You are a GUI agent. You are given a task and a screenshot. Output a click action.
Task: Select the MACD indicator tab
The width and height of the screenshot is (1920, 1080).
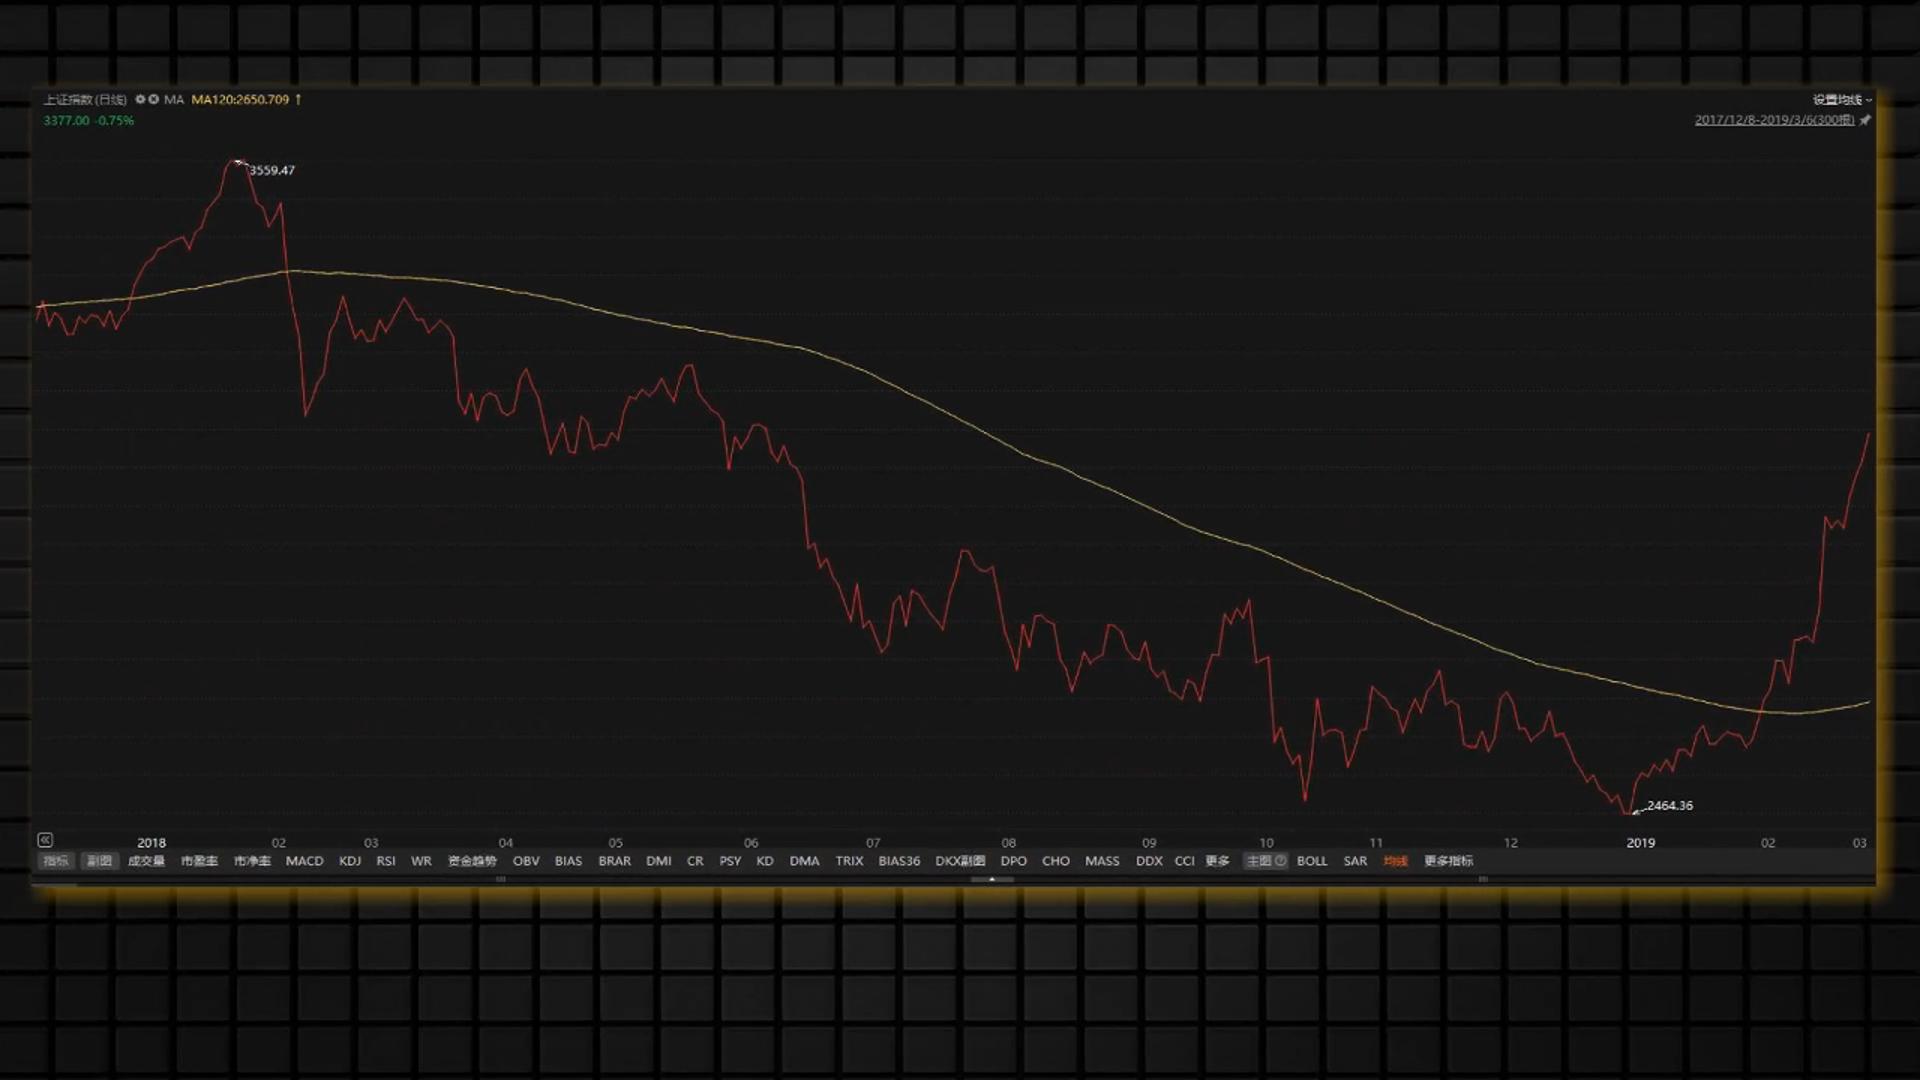coord(304,861)
